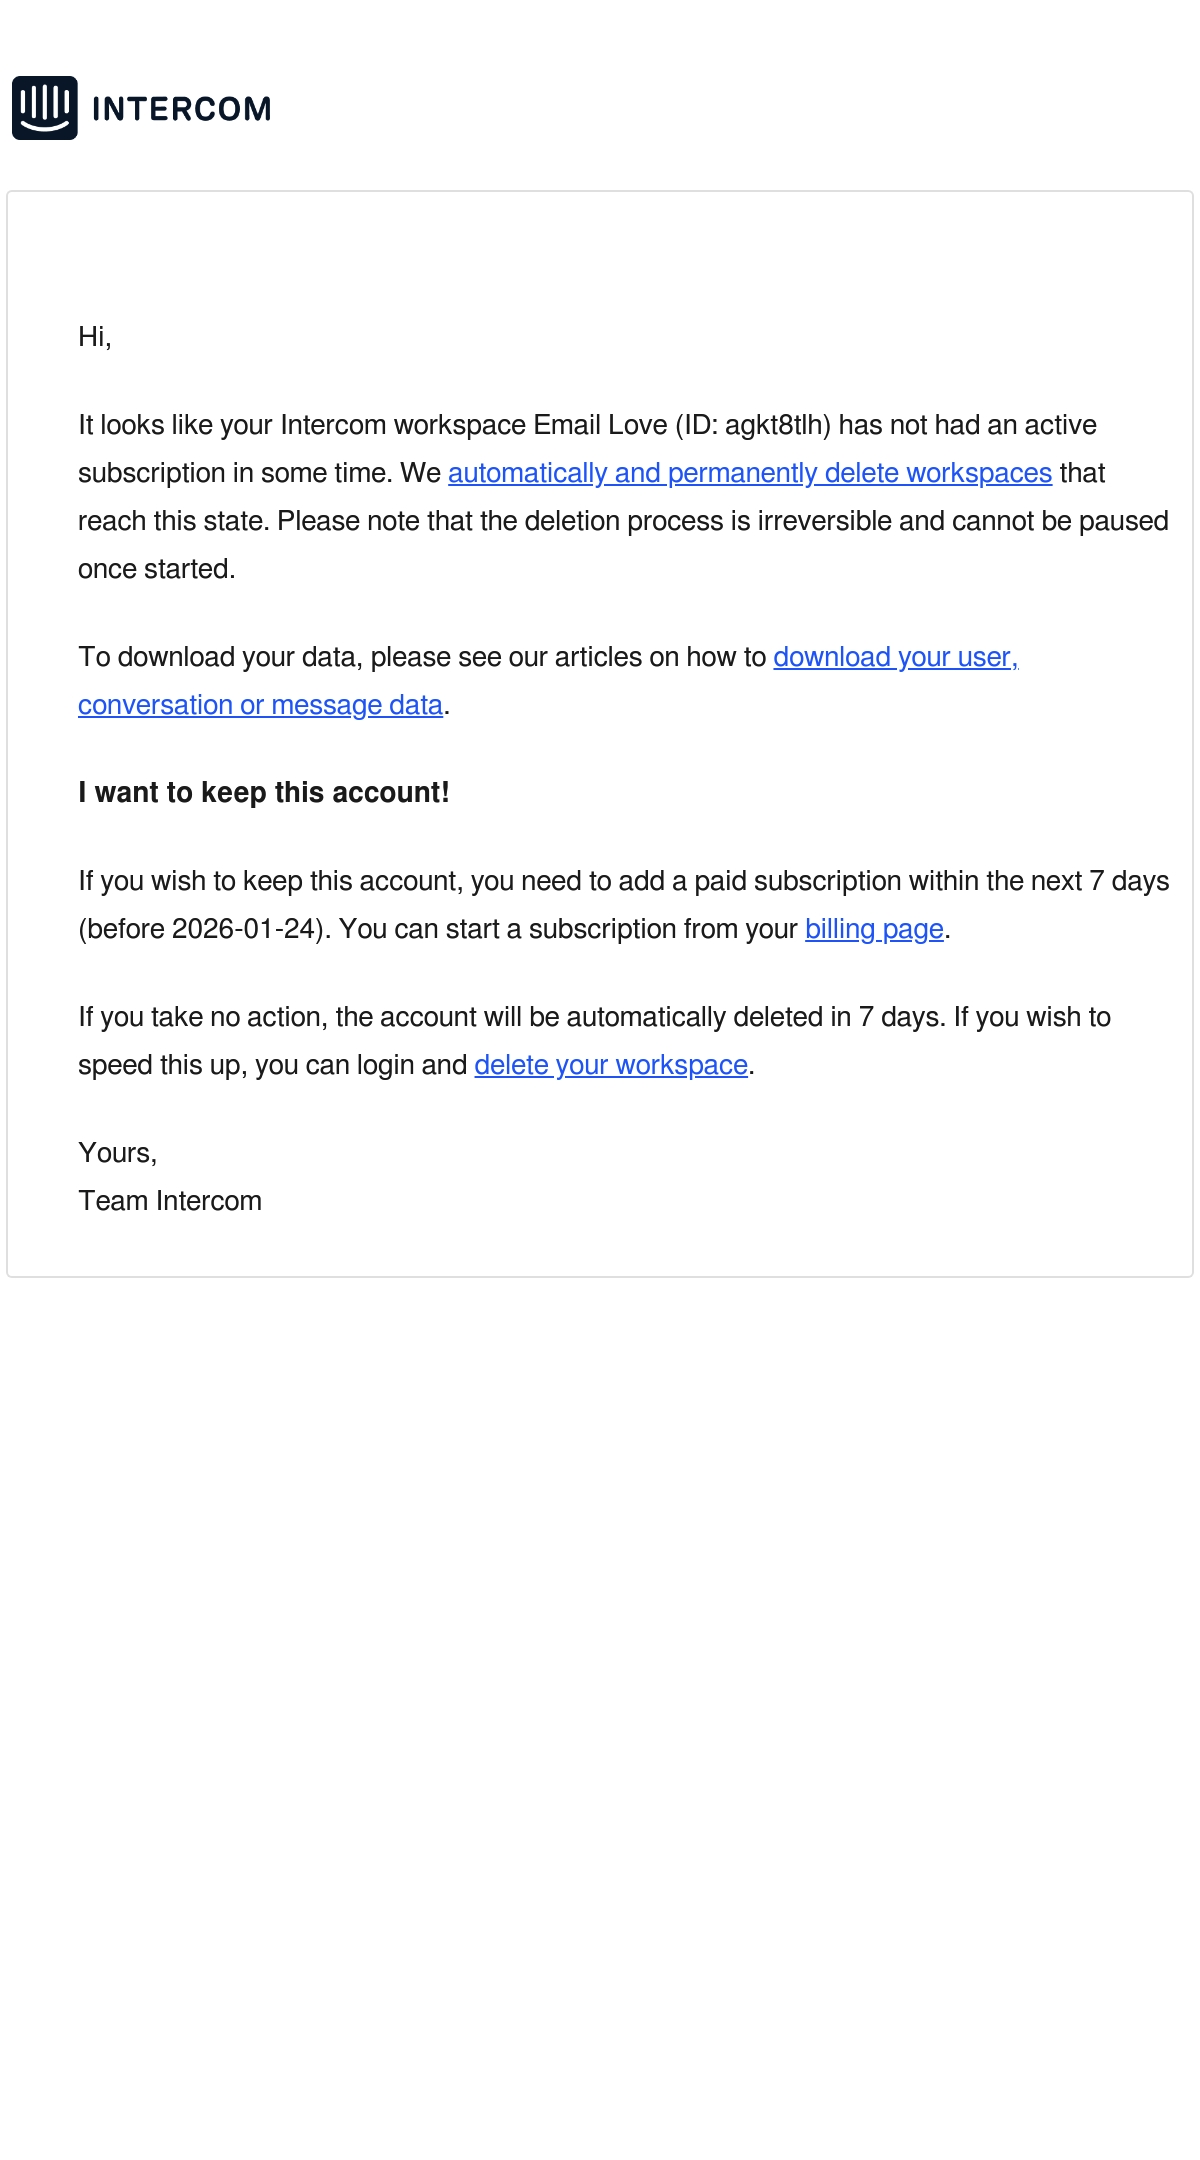Click the words once started
The height and width of the screenshot is (2160, 1200).
[157, 569]
